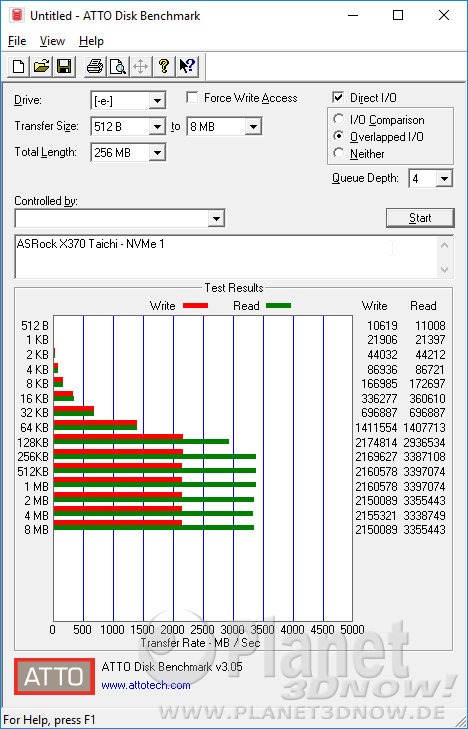Select the Neither radio button
The image size is (468, 729).
click(339, 153)
